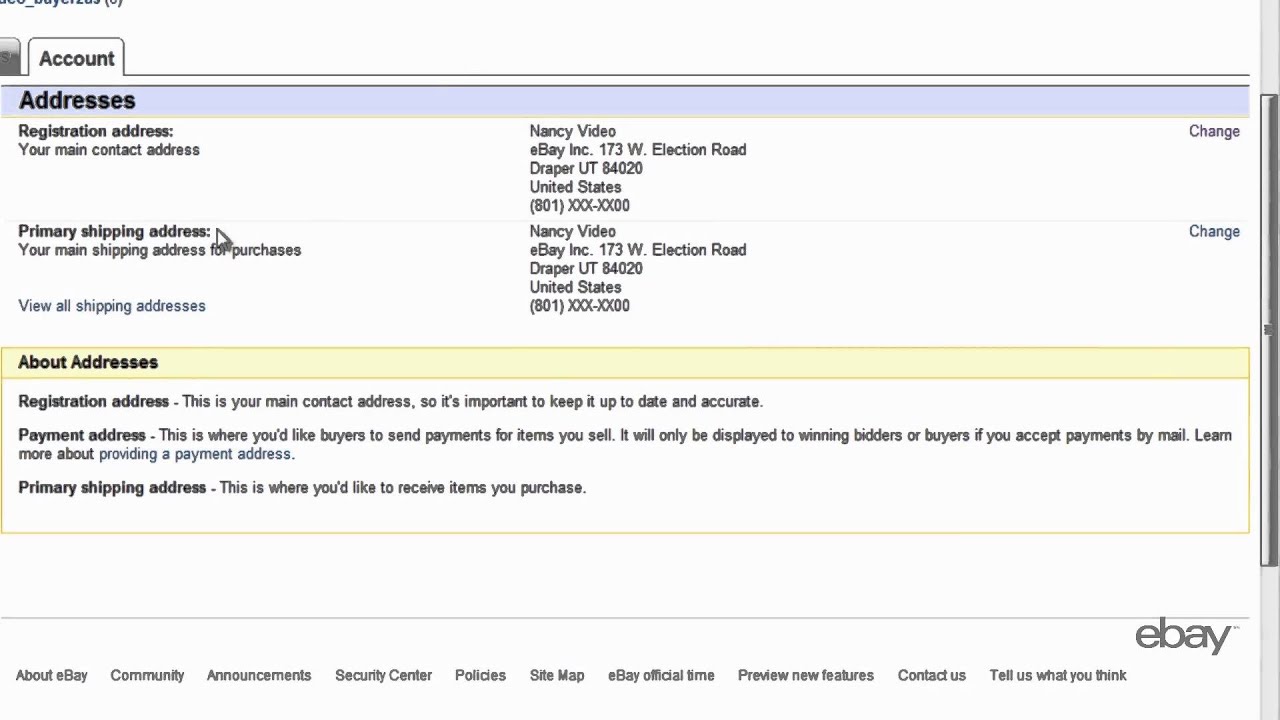The height and width of the screenshot is (720, 1280).
Task: Select bold 'Registration address' in About box
Action: (94, 401)
